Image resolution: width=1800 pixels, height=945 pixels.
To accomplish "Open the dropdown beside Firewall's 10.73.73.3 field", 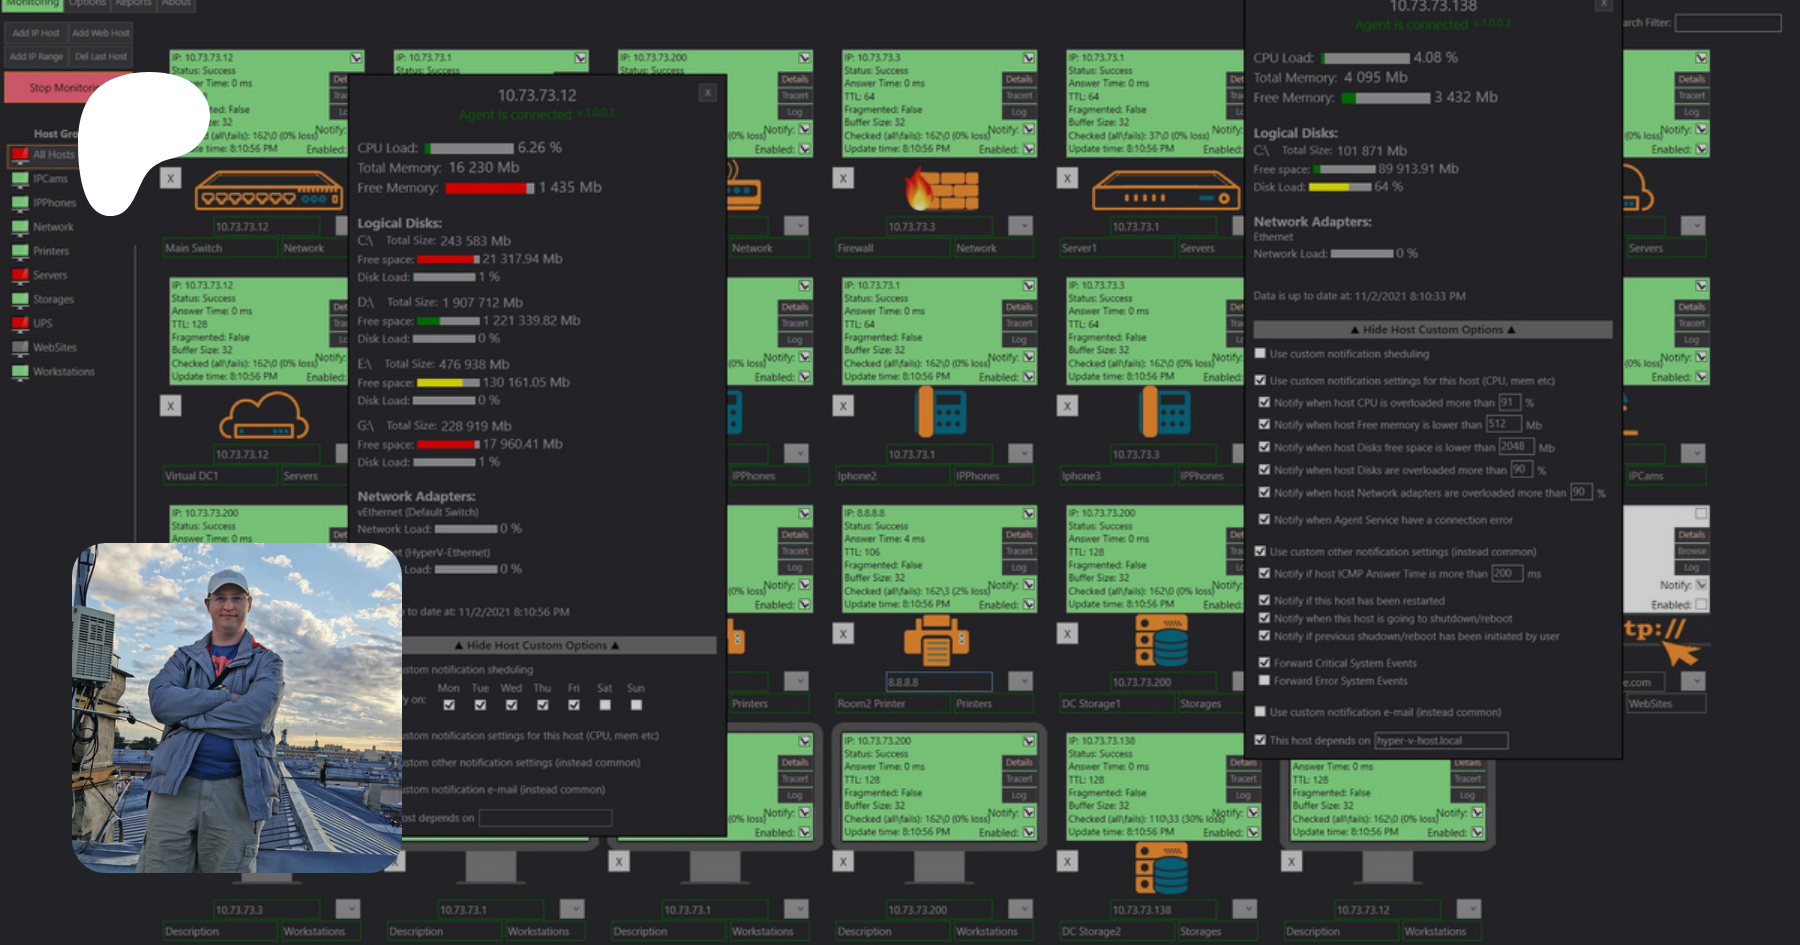I will (x=1020, y=226).
